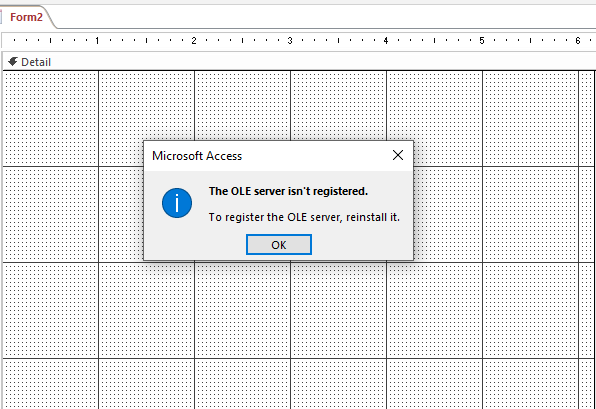The image size is (596, 409).
Task: Click the top-left grid cell of Detail section
Action: click(x=51, y=118)
